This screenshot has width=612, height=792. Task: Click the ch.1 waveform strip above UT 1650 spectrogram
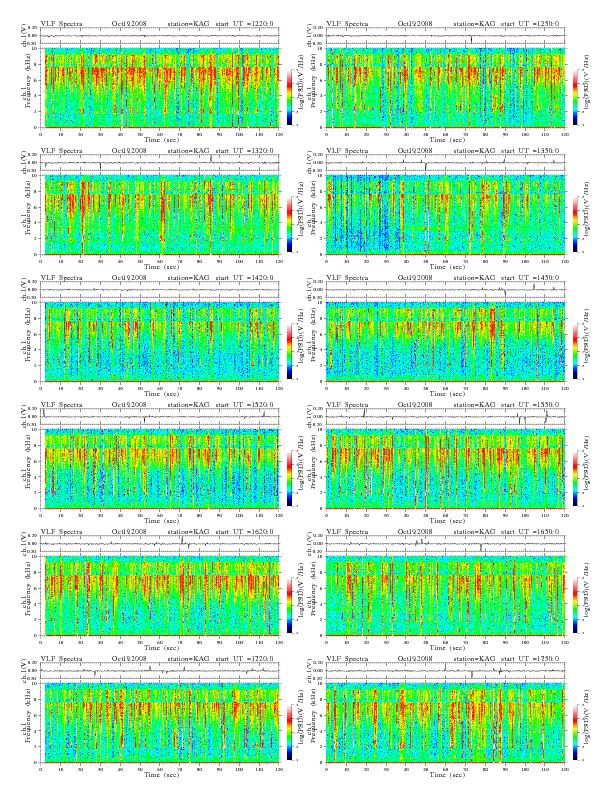tap(445, 544)
